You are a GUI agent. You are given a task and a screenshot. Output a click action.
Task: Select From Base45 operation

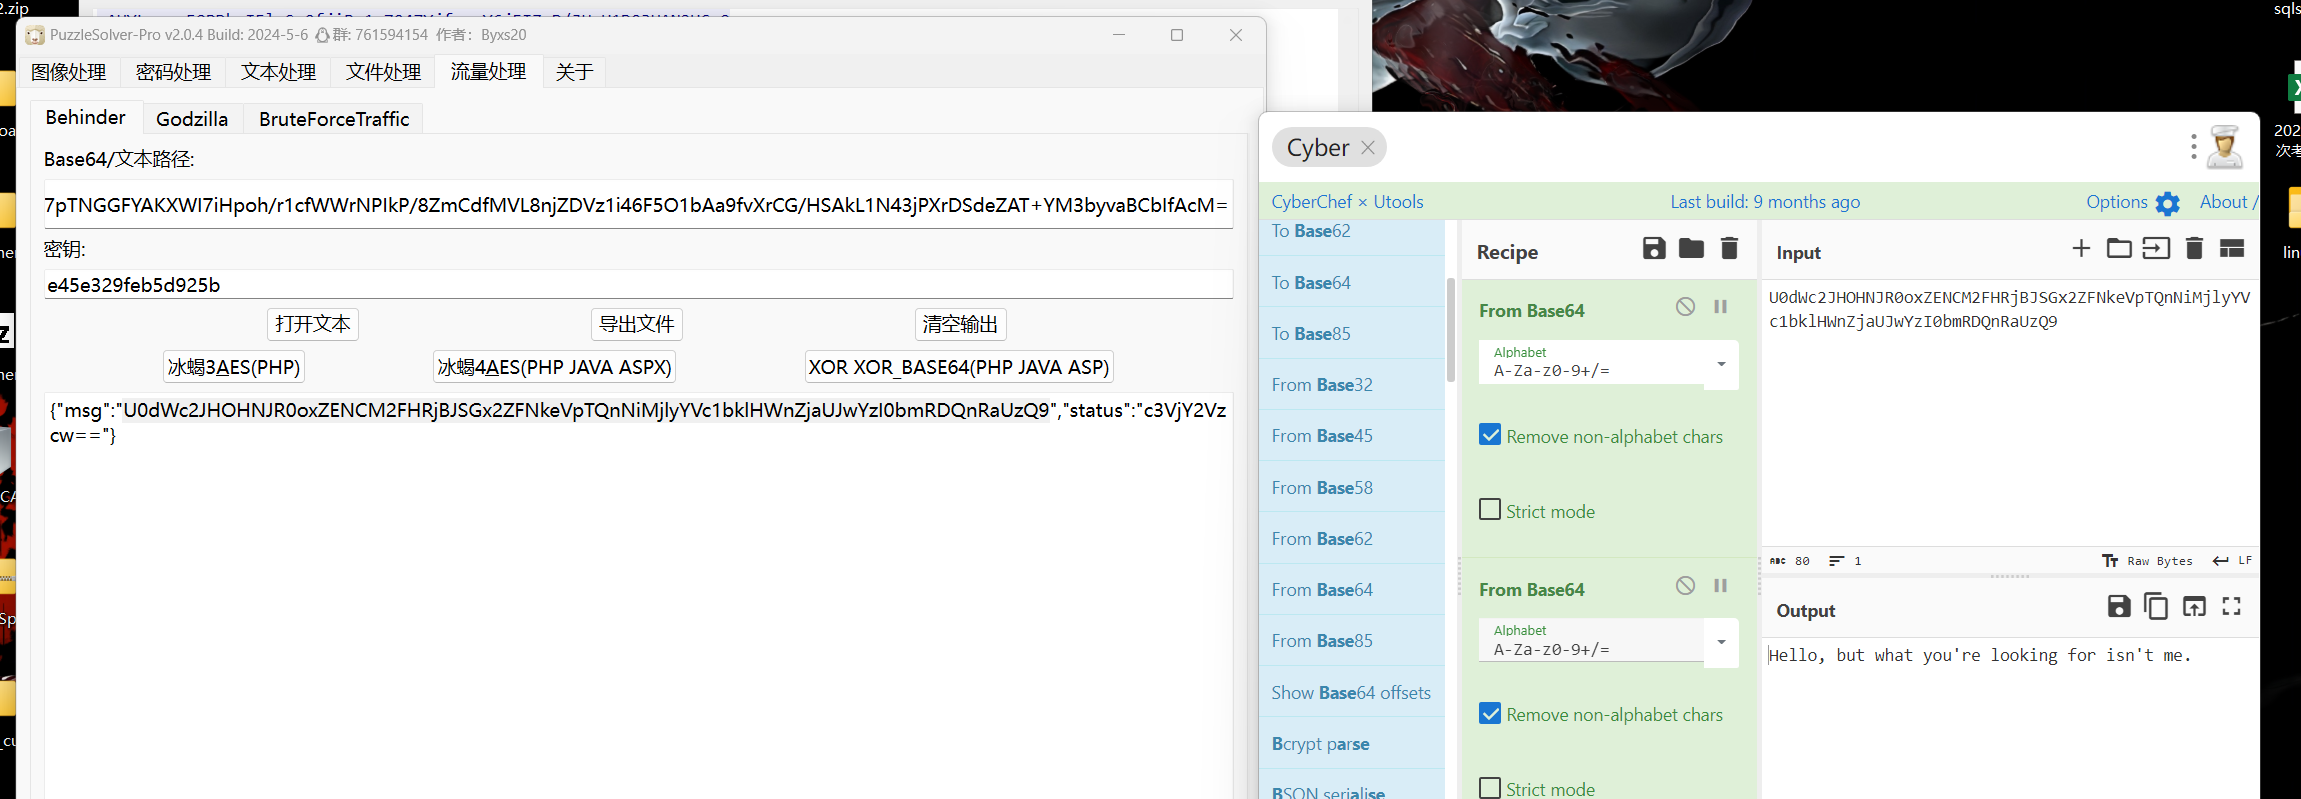(x=1352, y=436)
